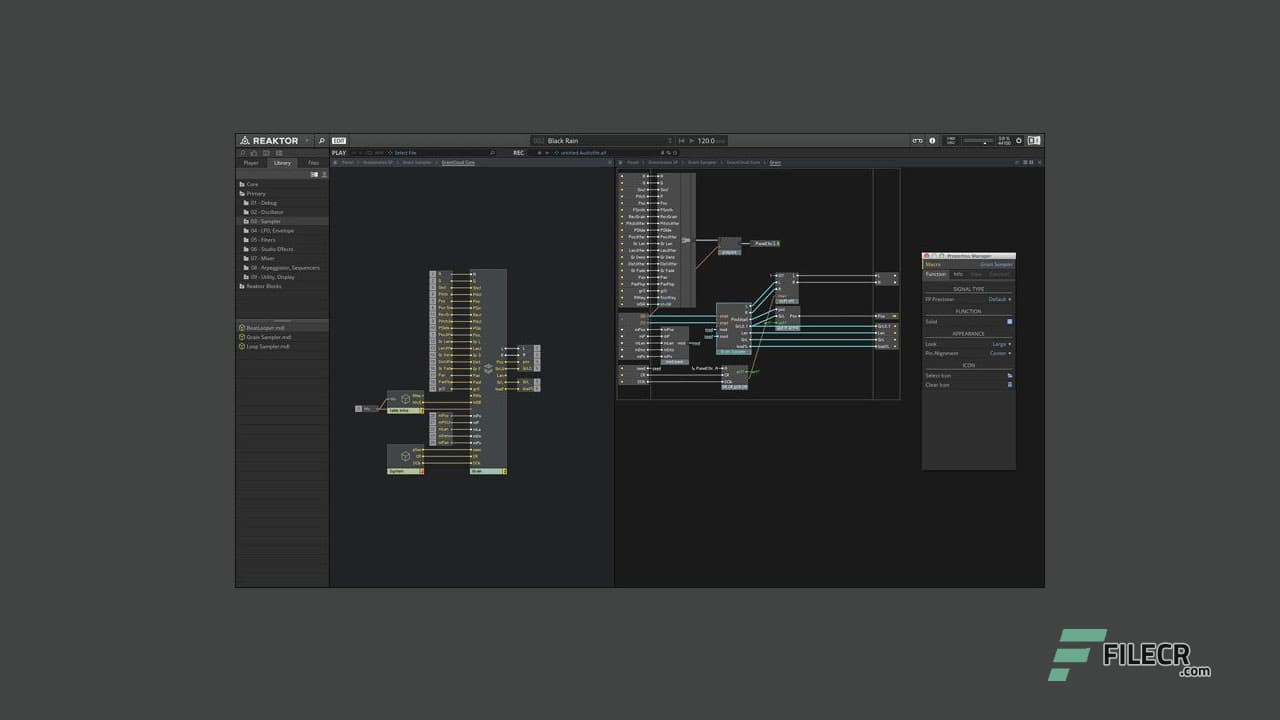Open the Reaktor library search magnifier
Screen dimensions: 1280x720
[320, 140]
